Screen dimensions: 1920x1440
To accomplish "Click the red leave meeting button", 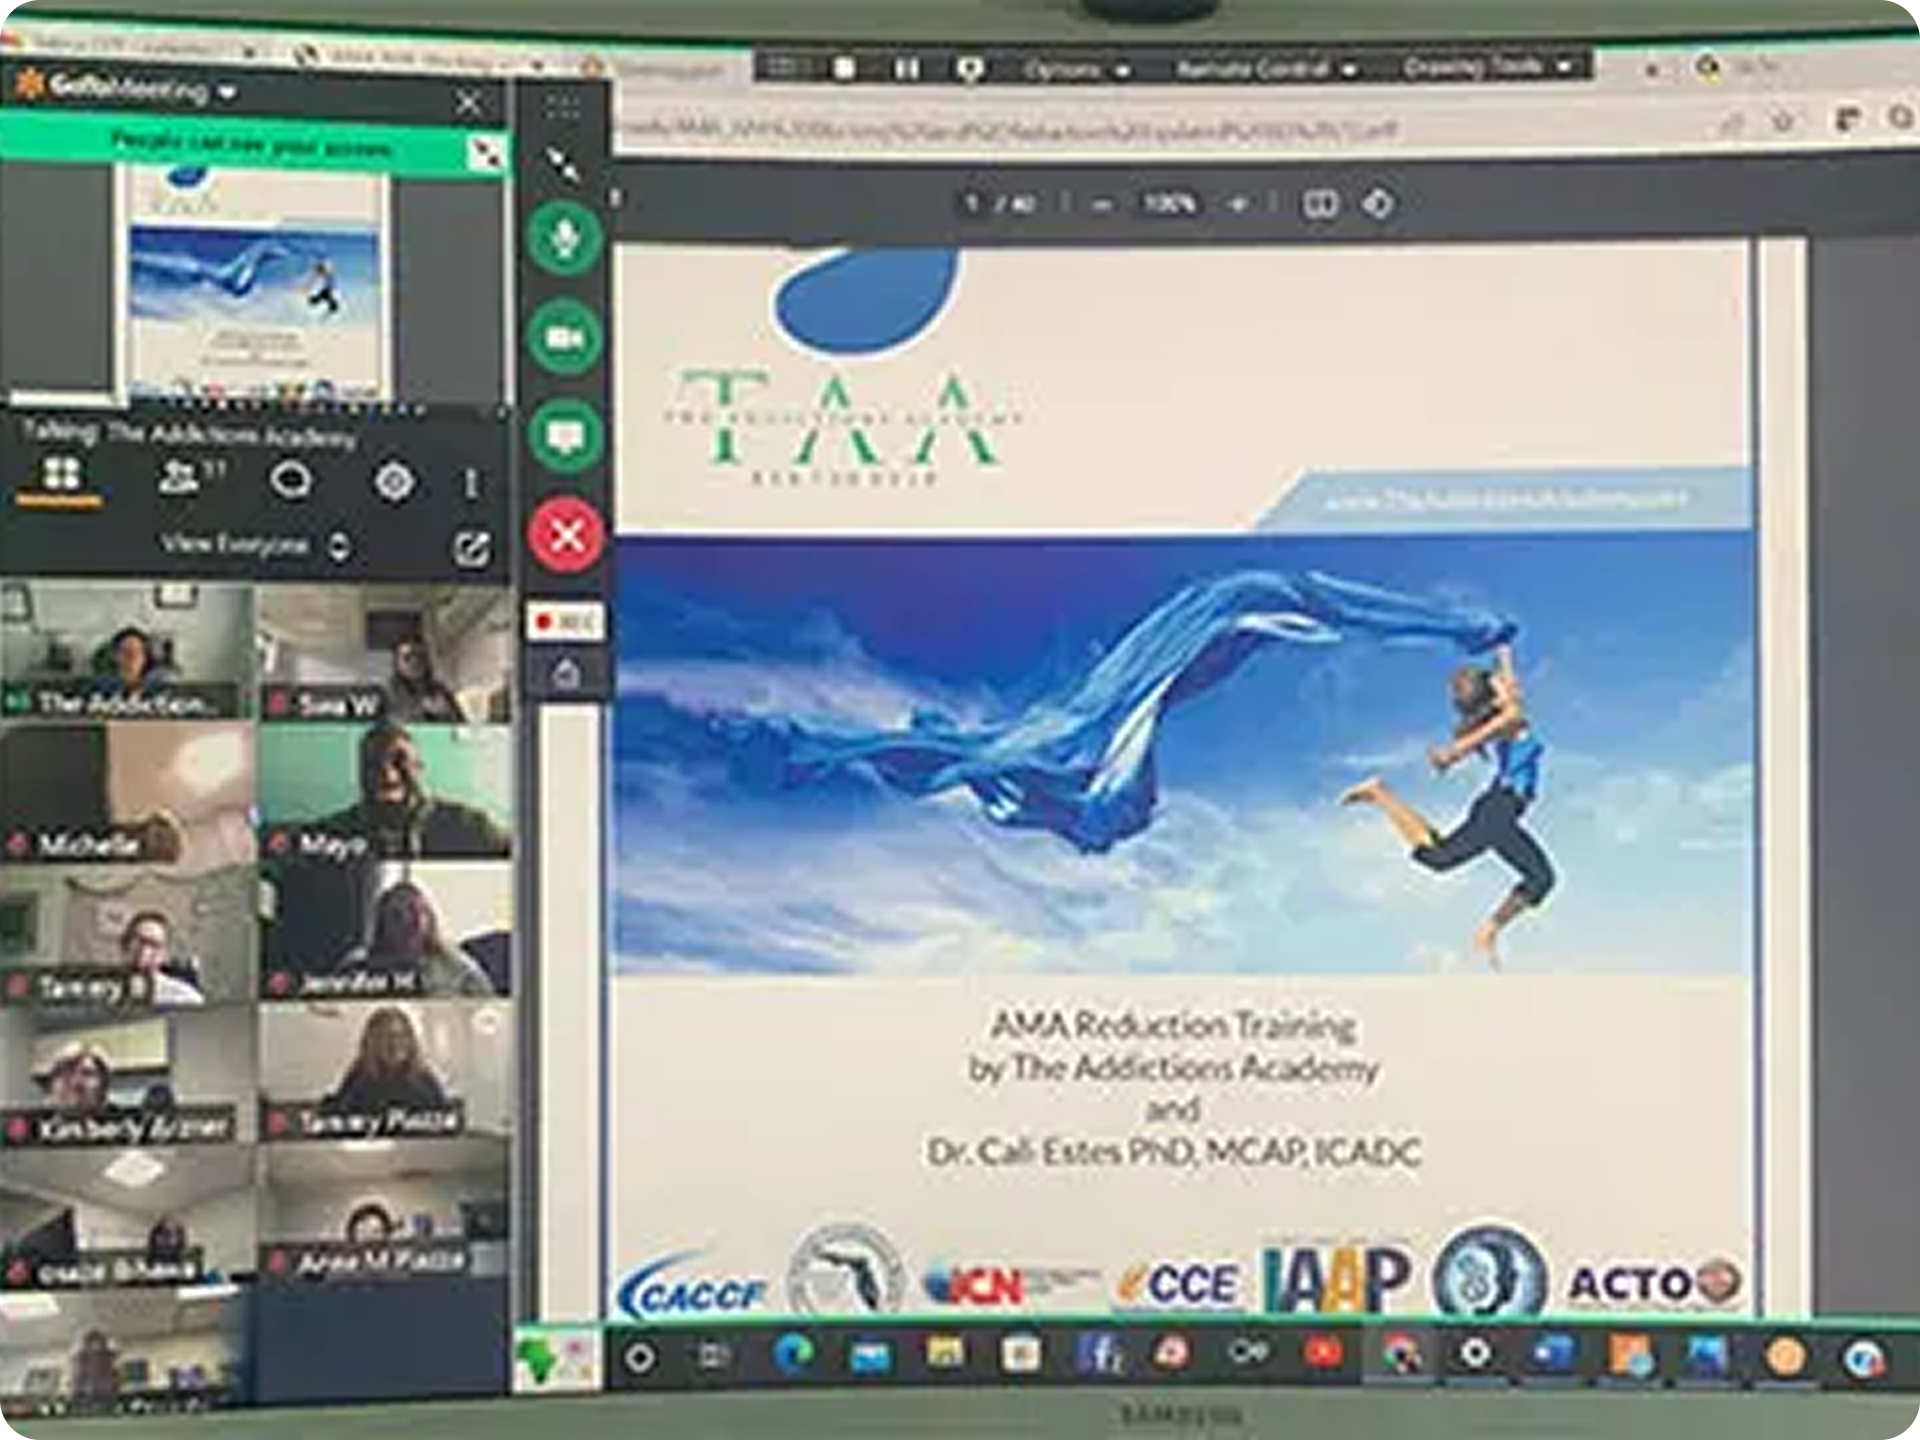I will [567, 536].
